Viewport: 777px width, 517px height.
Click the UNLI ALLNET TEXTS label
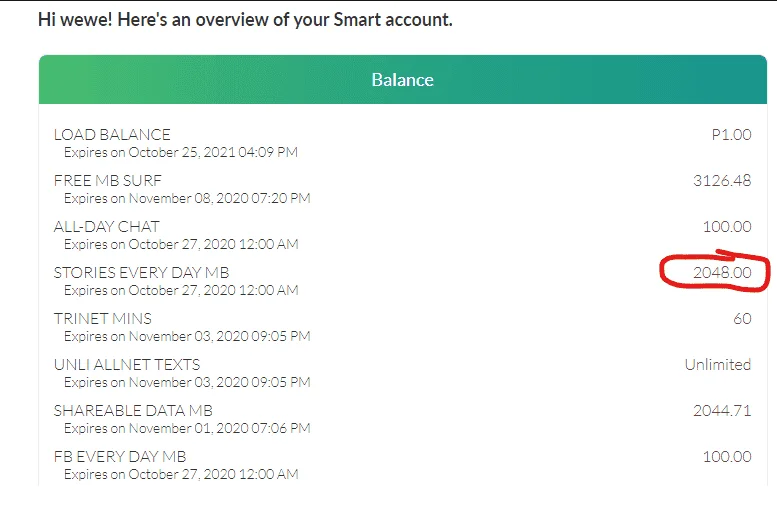pos(127,365)
